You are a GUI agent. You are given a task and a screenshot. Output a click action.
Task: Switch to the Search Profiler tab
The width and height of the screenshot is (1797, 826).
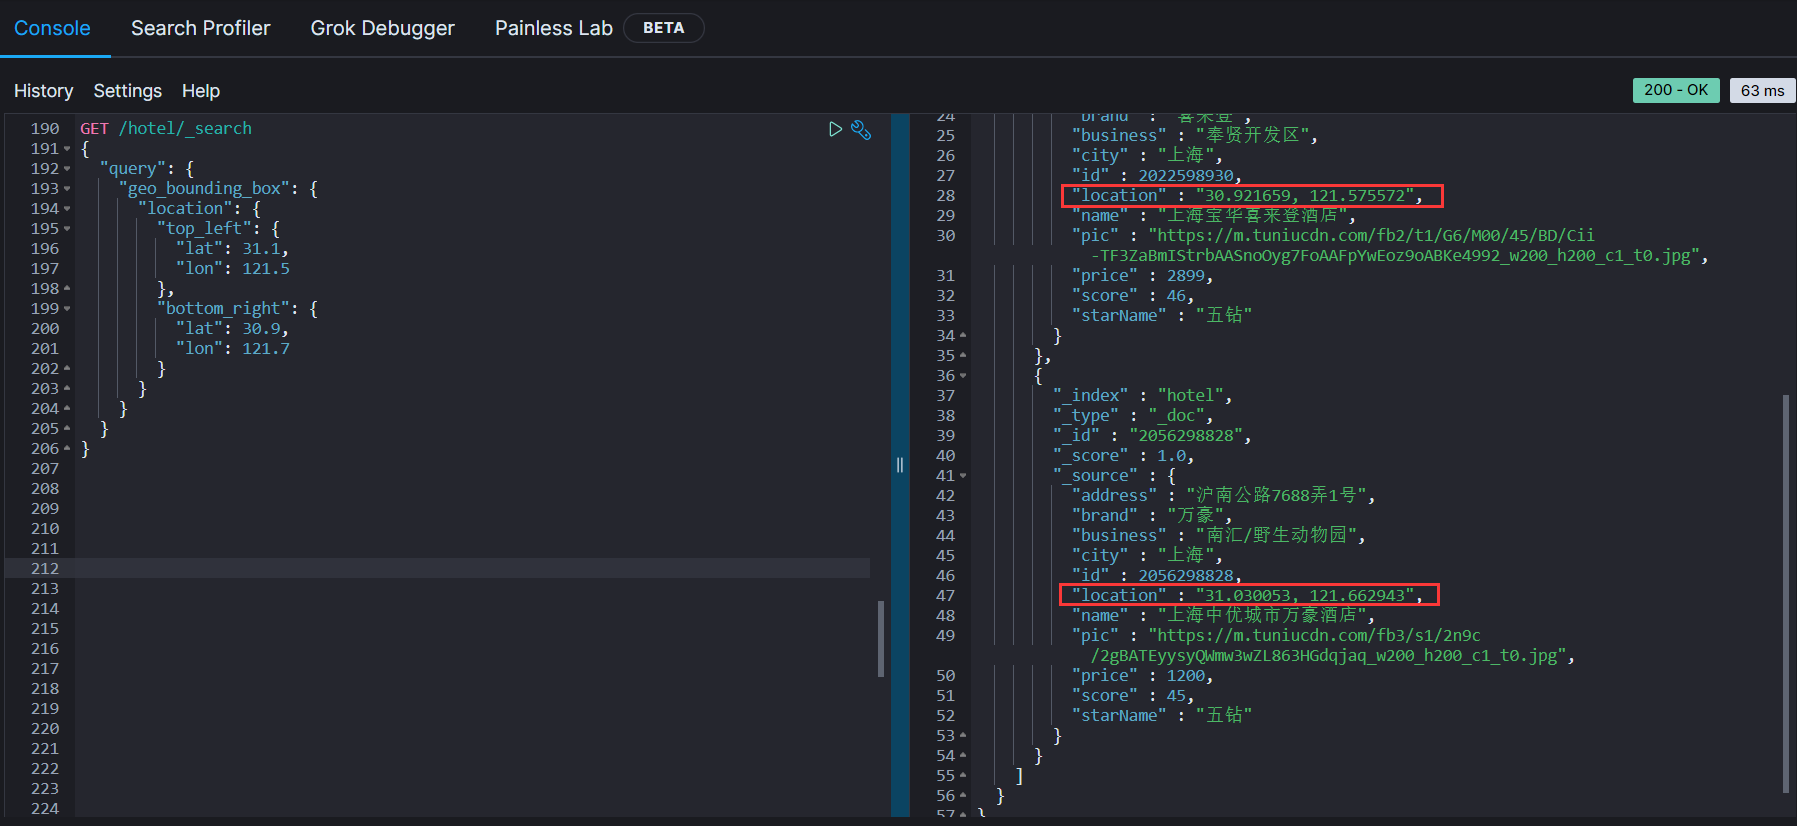pos(200,28)
